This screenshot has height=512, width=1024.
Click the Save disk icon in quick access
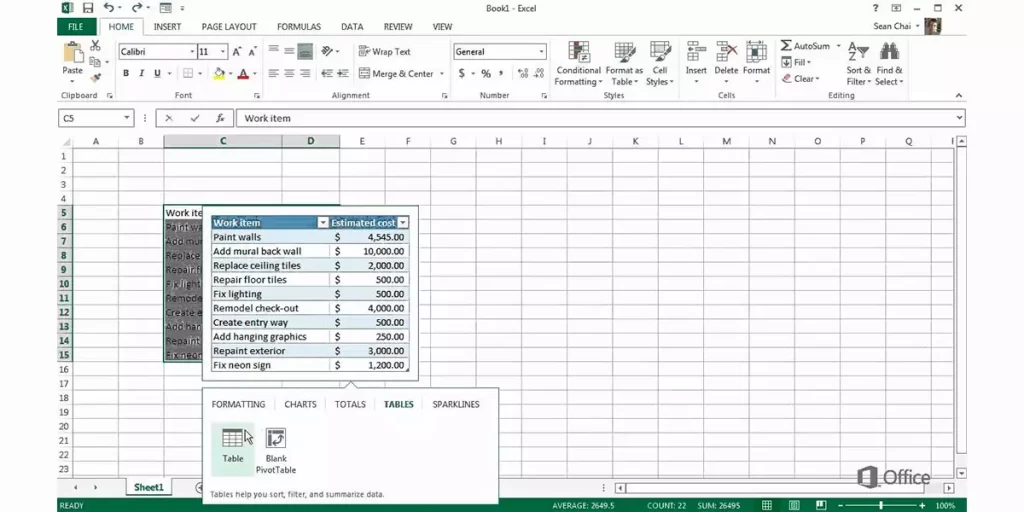click(88, 8)
